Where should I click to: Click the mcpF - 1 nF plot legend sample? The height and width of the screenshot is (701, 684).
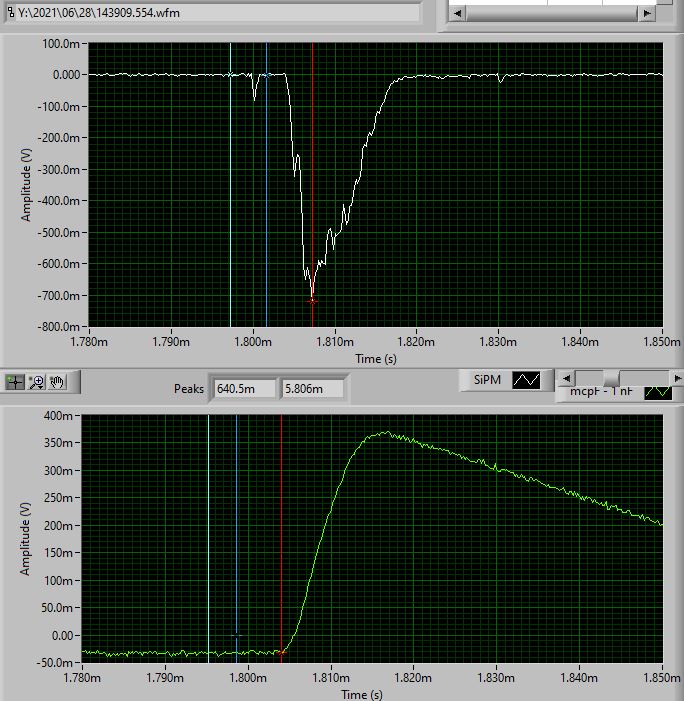[x=658, y=393]
